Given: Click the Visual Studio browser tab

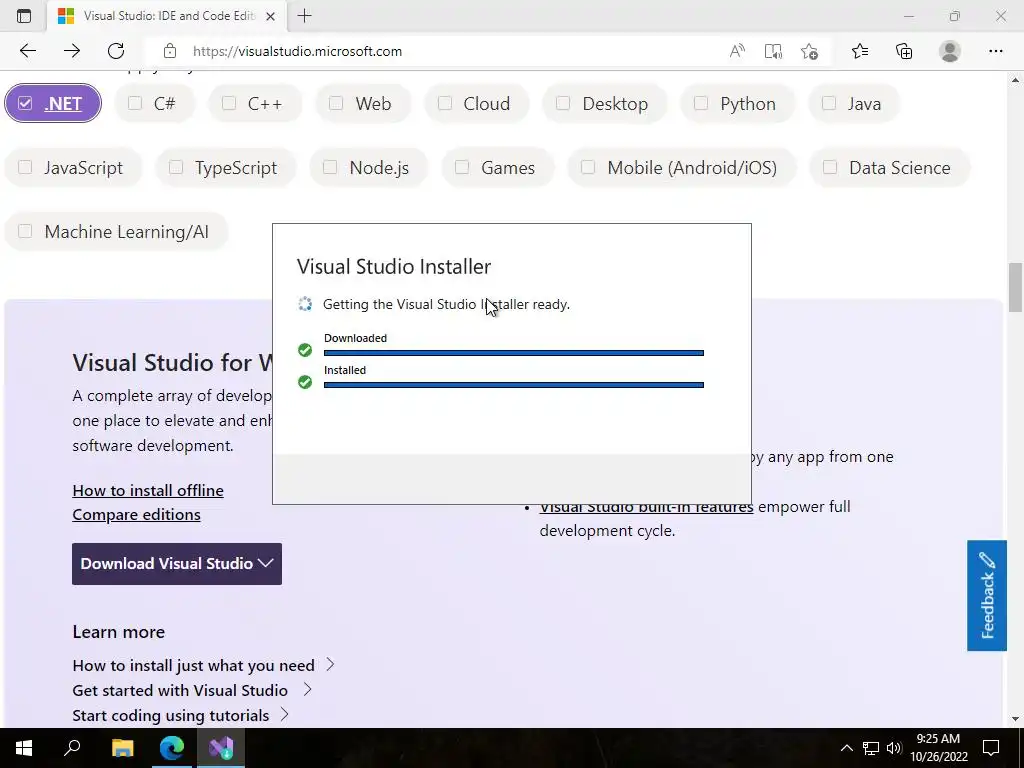Looking at the screenshot, I should point(167,16).
